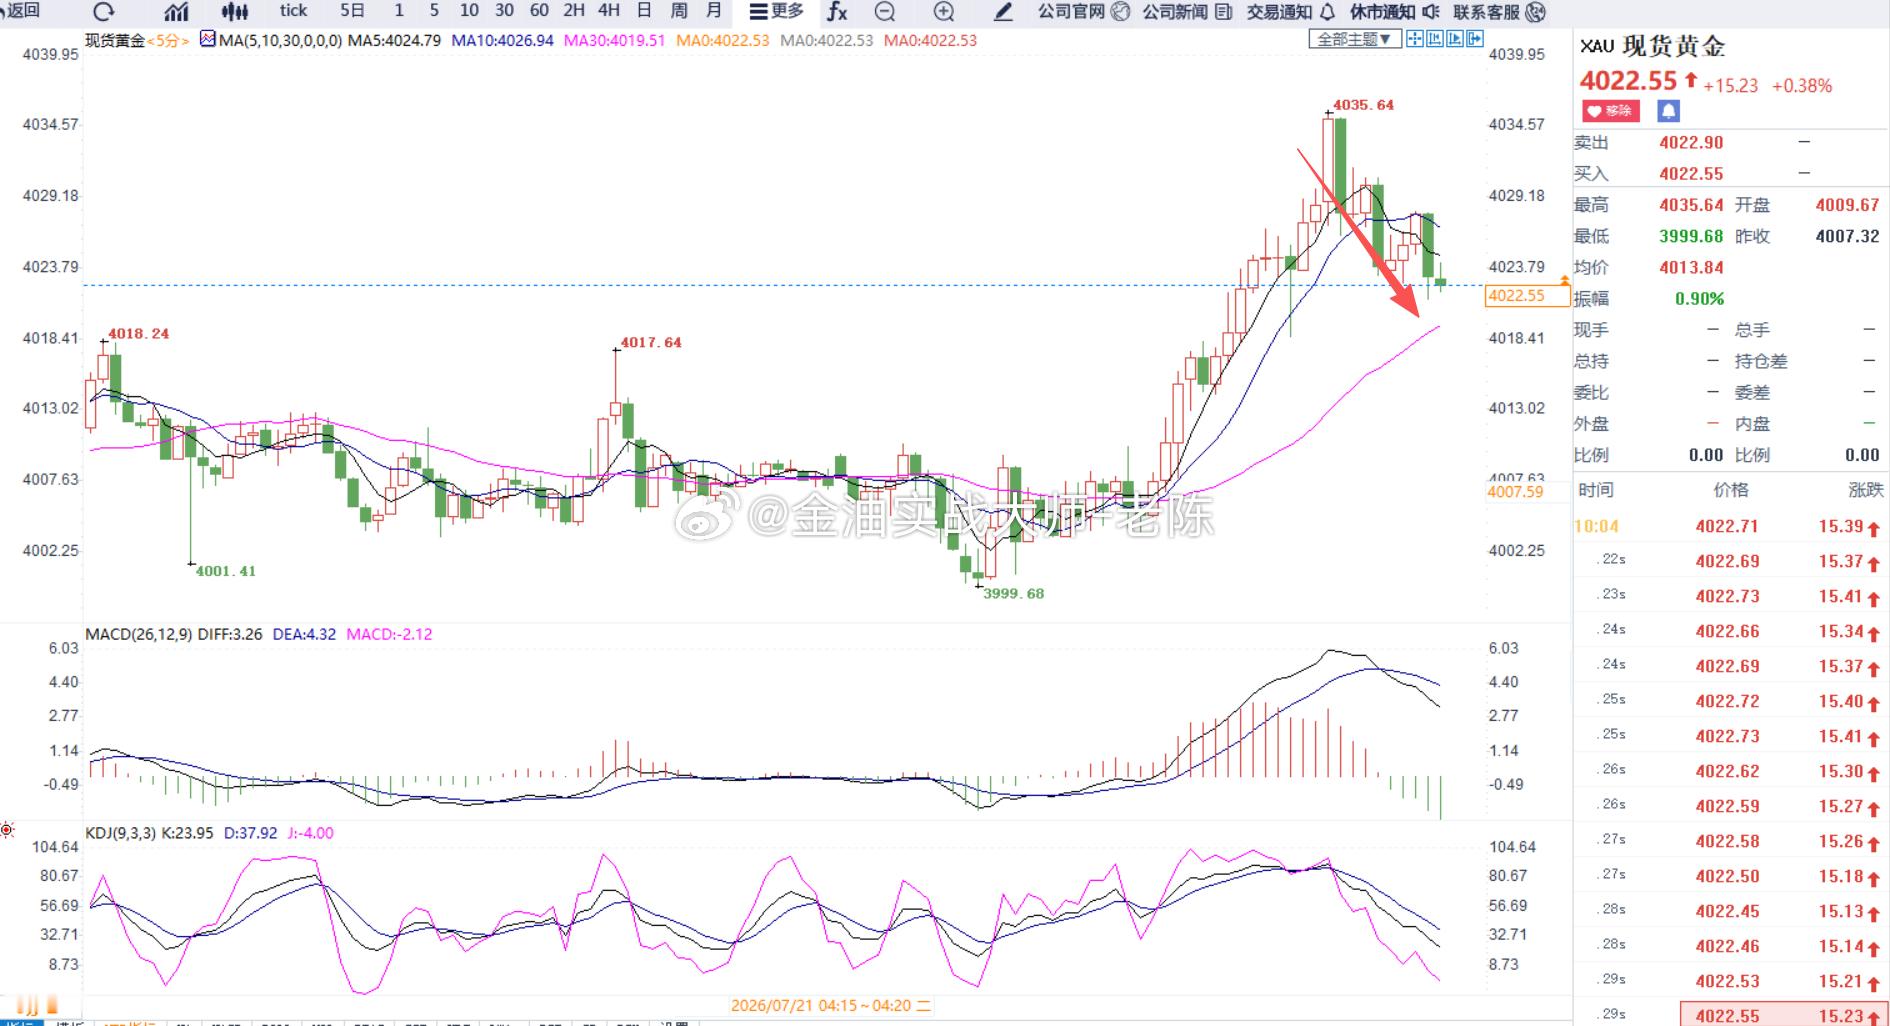Select the 月 monthly timeframe
This screenshot has width=1890, height=1026.
coord(714,11)
